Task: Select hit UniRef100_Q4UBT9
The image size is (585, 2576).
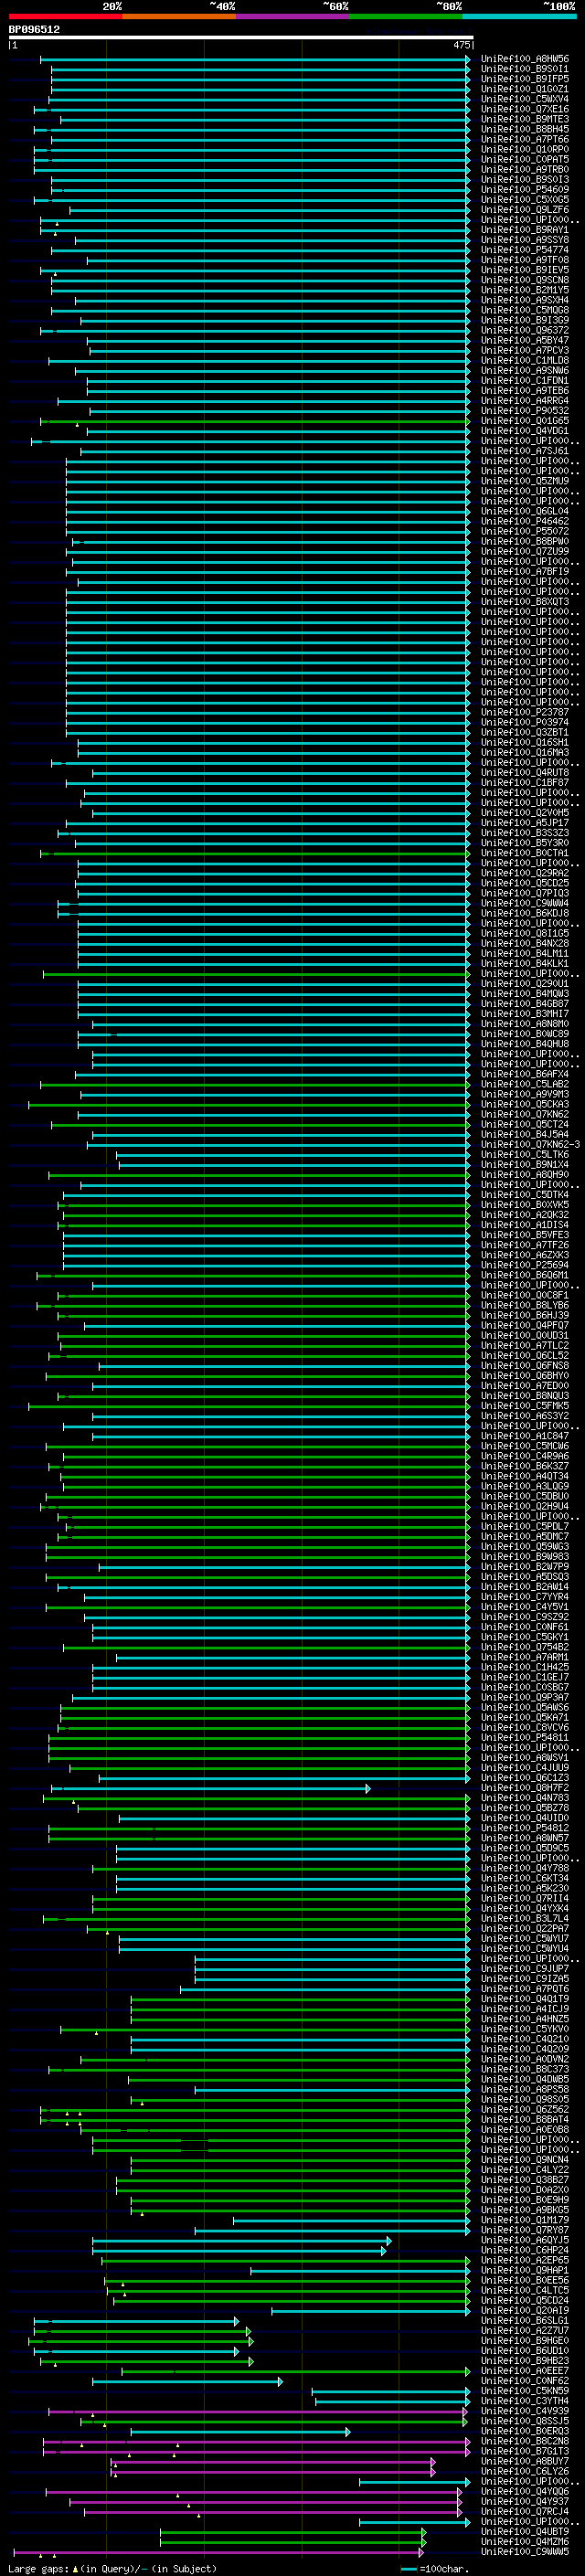Action: coord(525,2531)
